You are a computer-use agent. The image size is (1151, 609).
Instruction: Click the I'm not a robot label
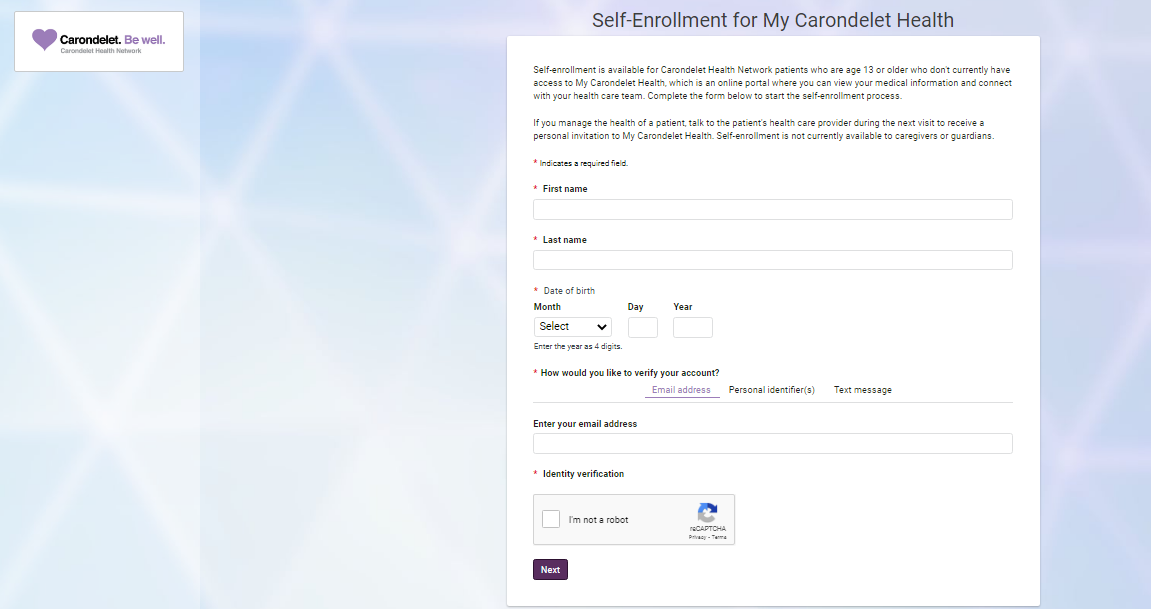(598, 519)
